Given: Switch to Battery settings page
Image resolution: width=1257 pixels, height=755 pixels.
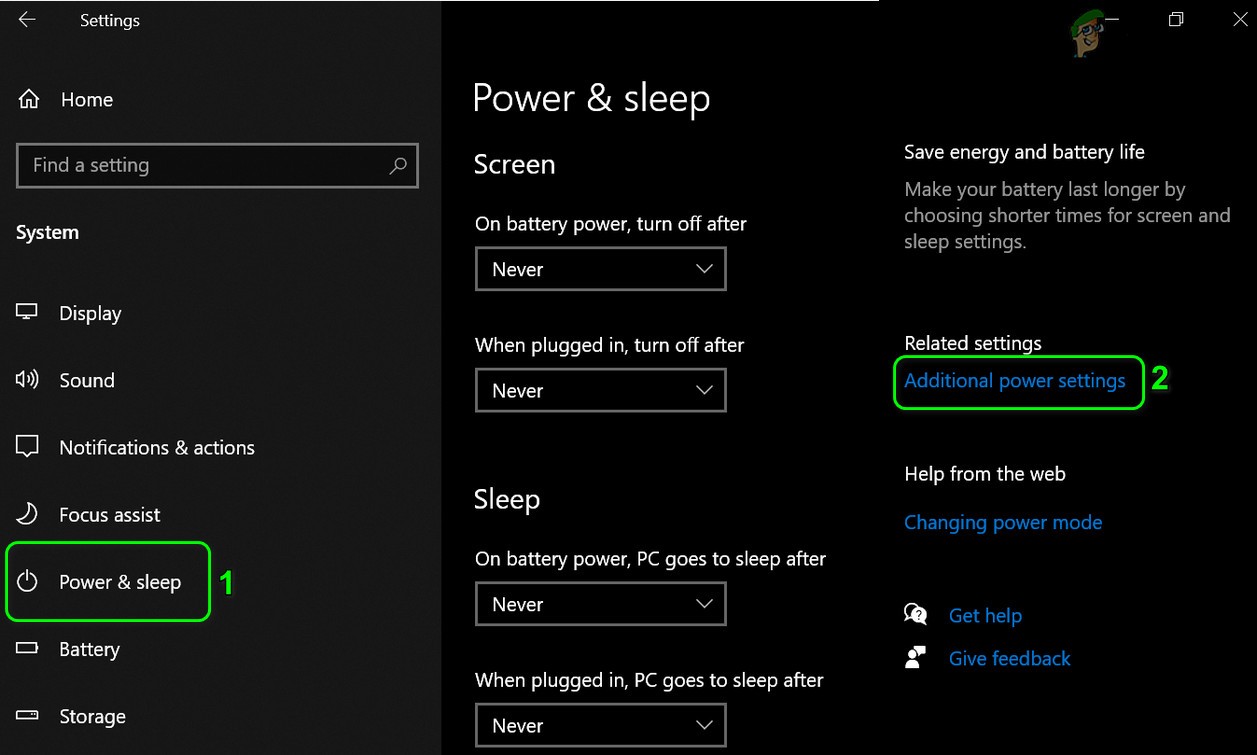Looking at the screenshot, I should tap(90, 648).
